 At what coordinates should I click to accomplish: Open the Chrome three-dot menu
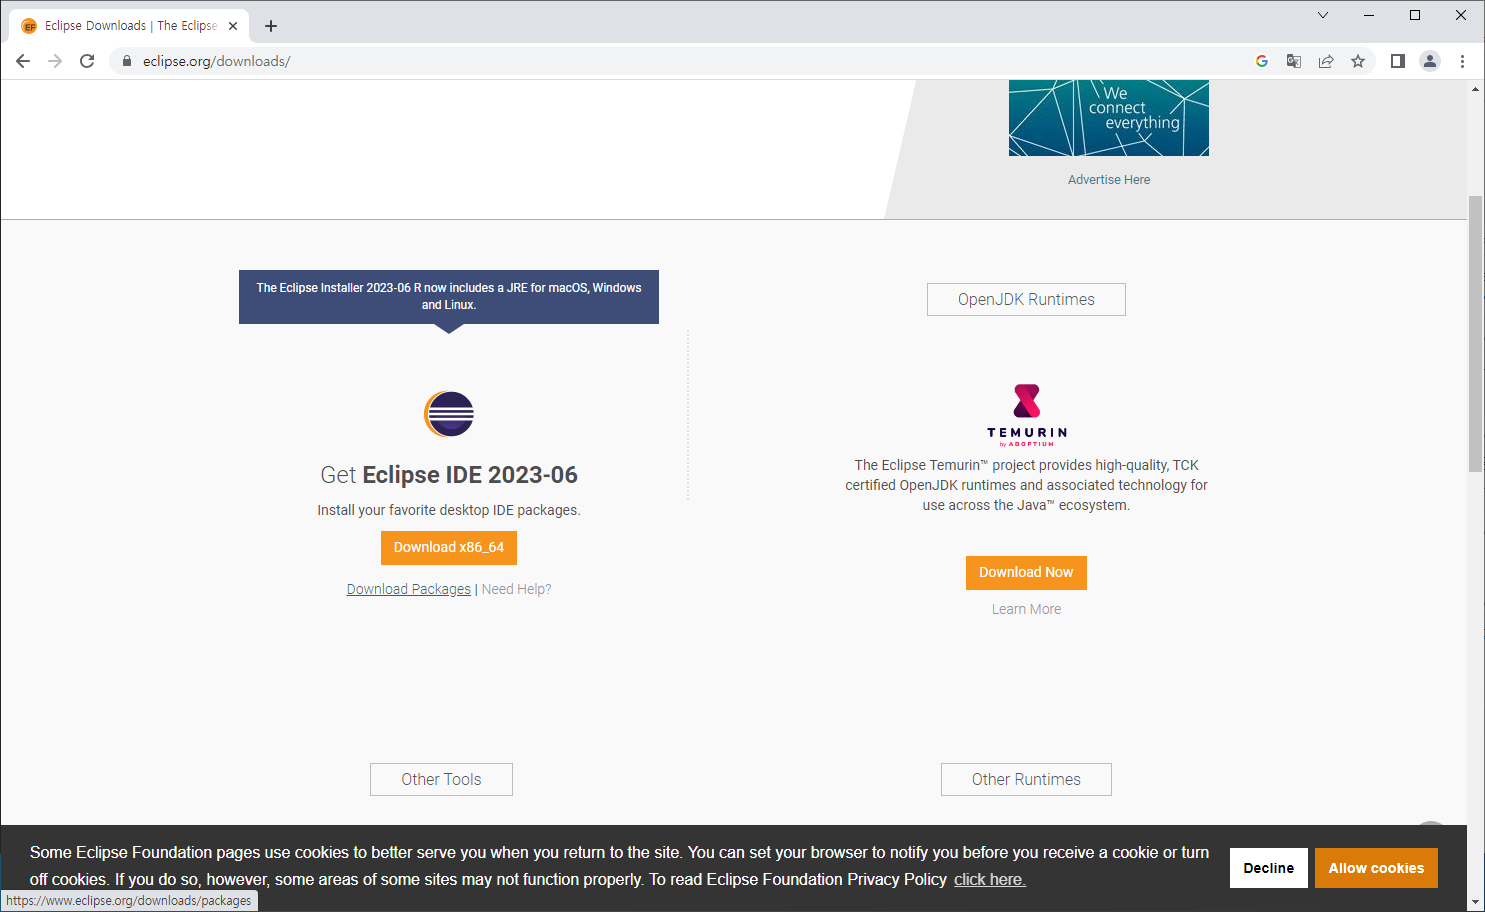1462,61
